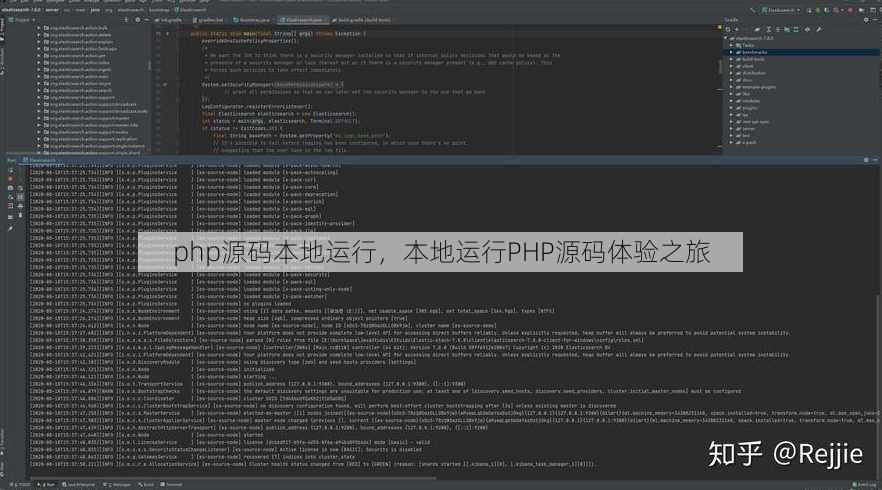Image resolution: width=882 pixels, height=490 pixels.
Task: Collapse the elasticsearch-7.8.0 Gradle root node
Action: click(x=726, y=38)
